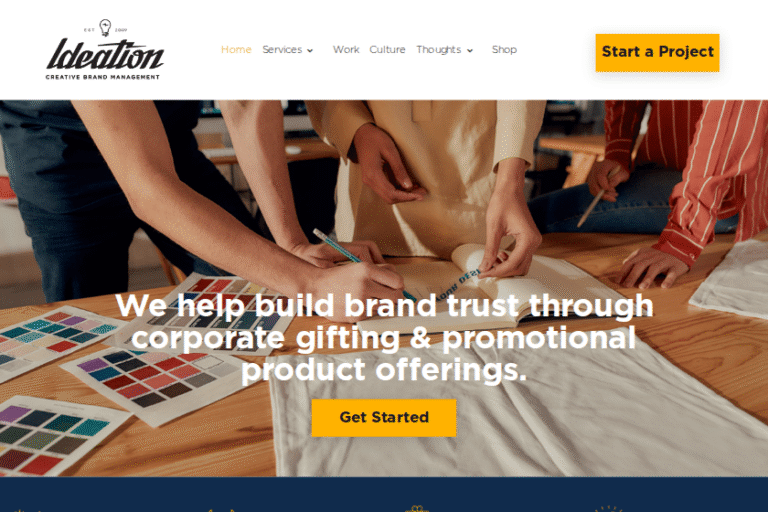
Task: Visit the Culture page link
Action: (387, 49)
